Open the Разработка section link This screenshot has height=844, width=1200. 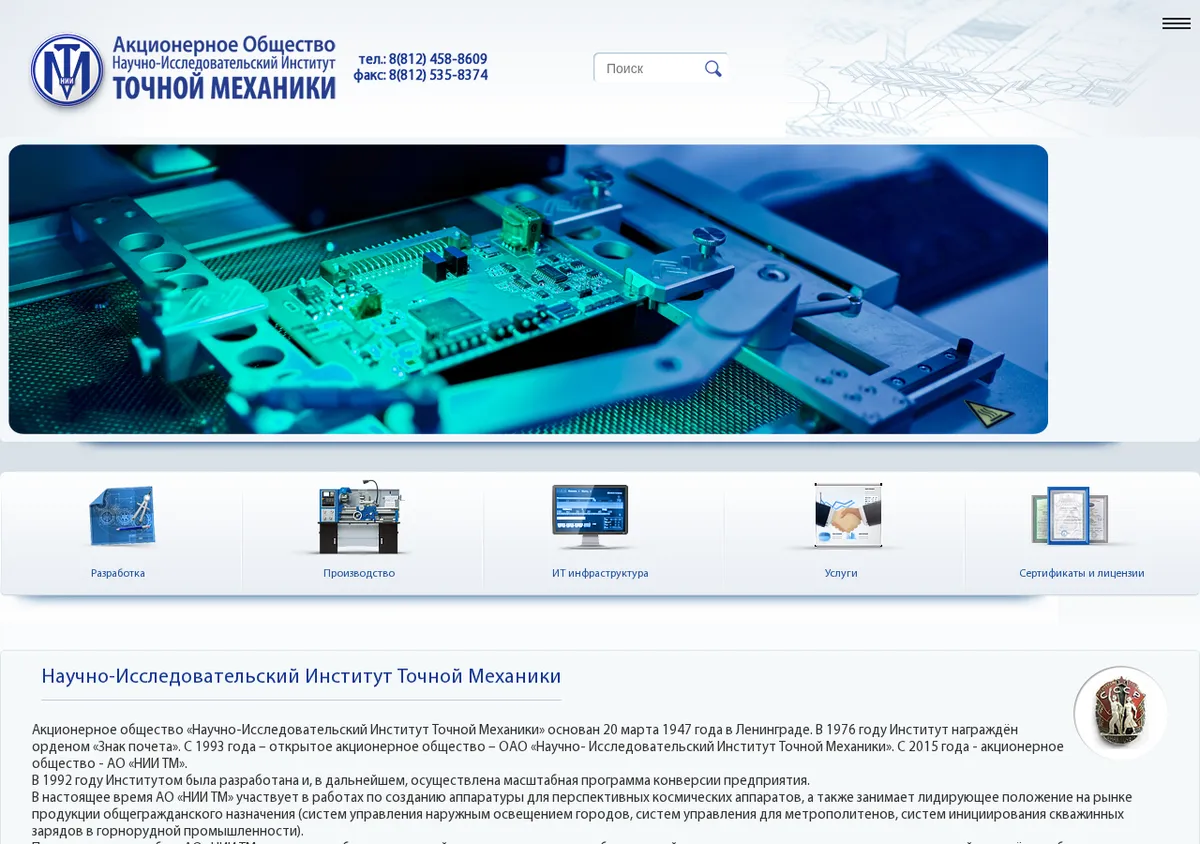[x=118, y=573]
